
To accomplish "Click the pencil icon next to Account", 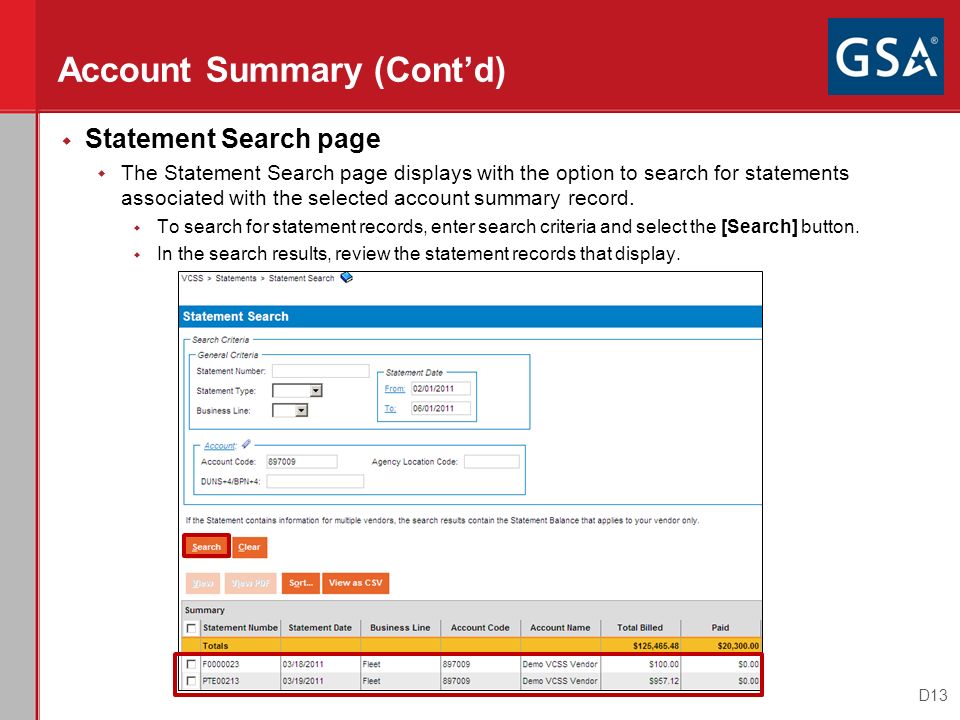I will [246, 444].
